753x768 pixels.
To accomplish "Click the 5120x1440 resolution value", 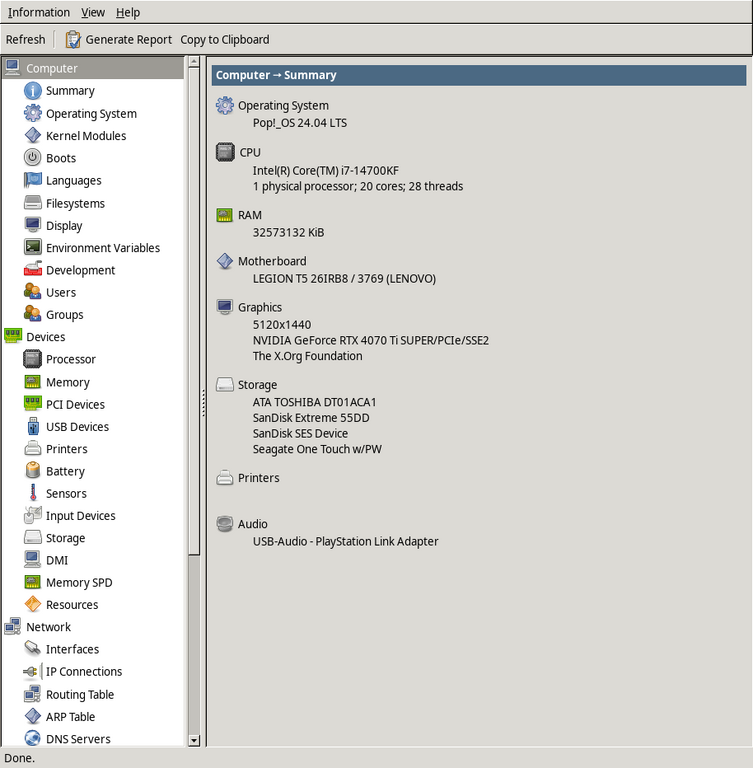I will [x=282, y=325].
